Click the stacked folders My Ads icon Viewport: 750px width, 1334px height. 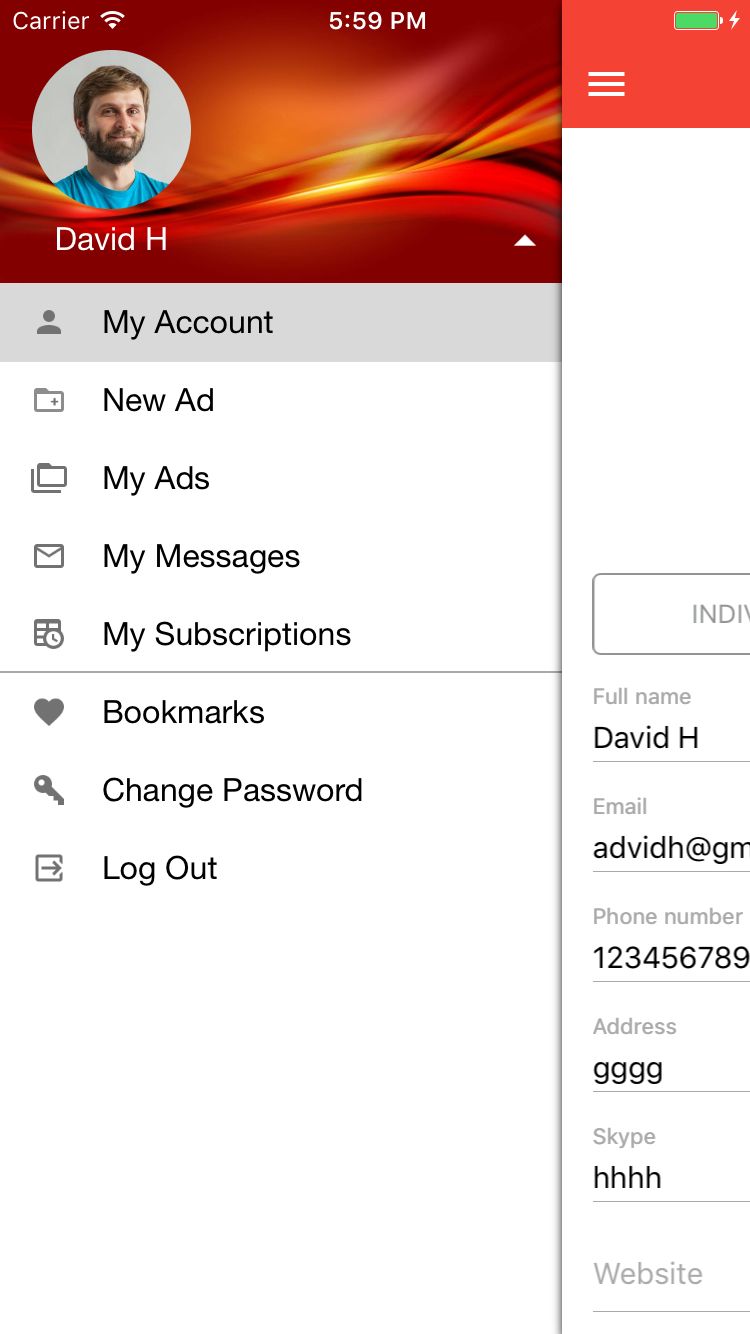pos(49,478)
